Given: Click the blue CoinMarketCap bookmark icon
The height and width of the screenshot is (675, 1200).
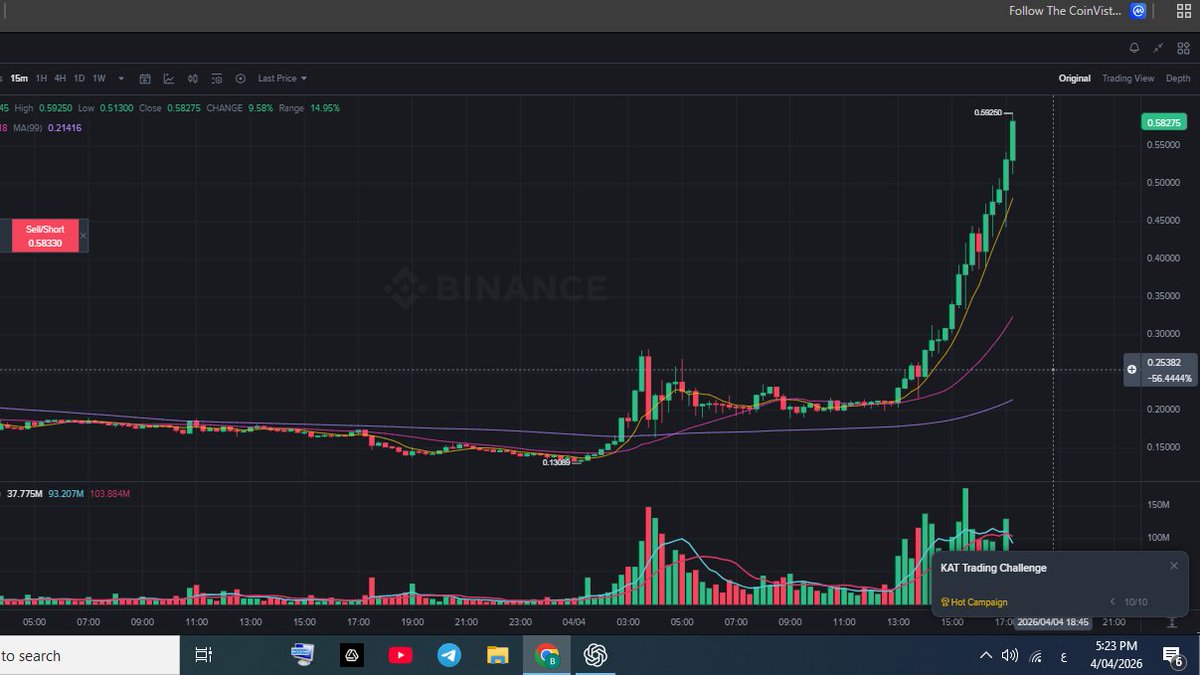Looking at the screenshot, I should (x=1138, y=11).
